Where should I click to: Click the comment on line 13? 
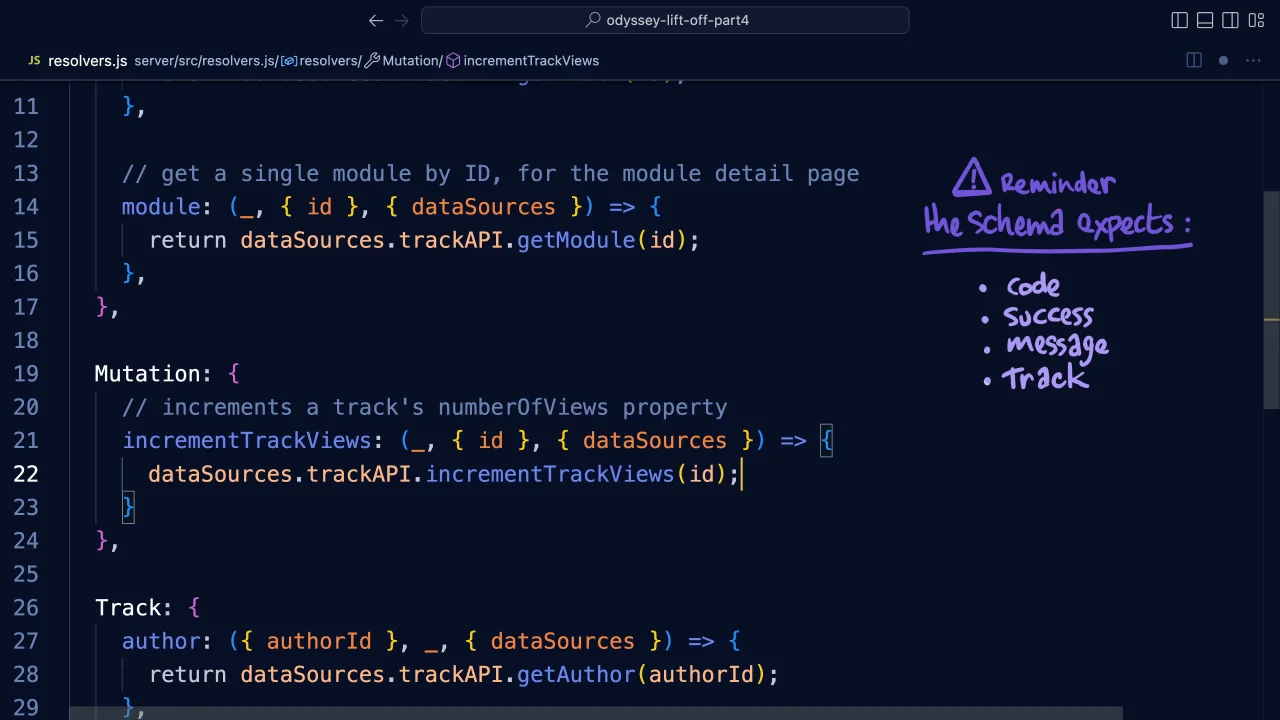(x=490, y=174)
